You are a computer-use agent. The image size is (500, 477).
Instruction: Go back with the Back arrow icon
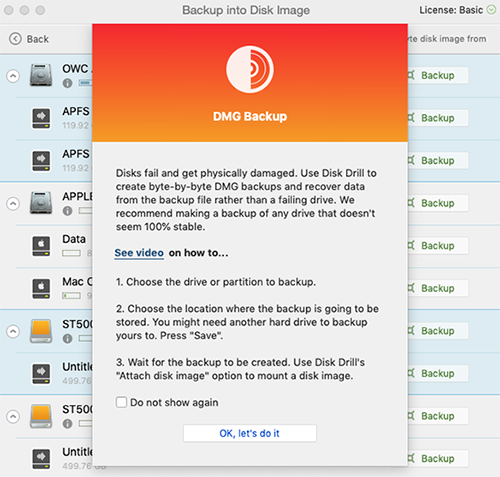(x=15, y=39)
